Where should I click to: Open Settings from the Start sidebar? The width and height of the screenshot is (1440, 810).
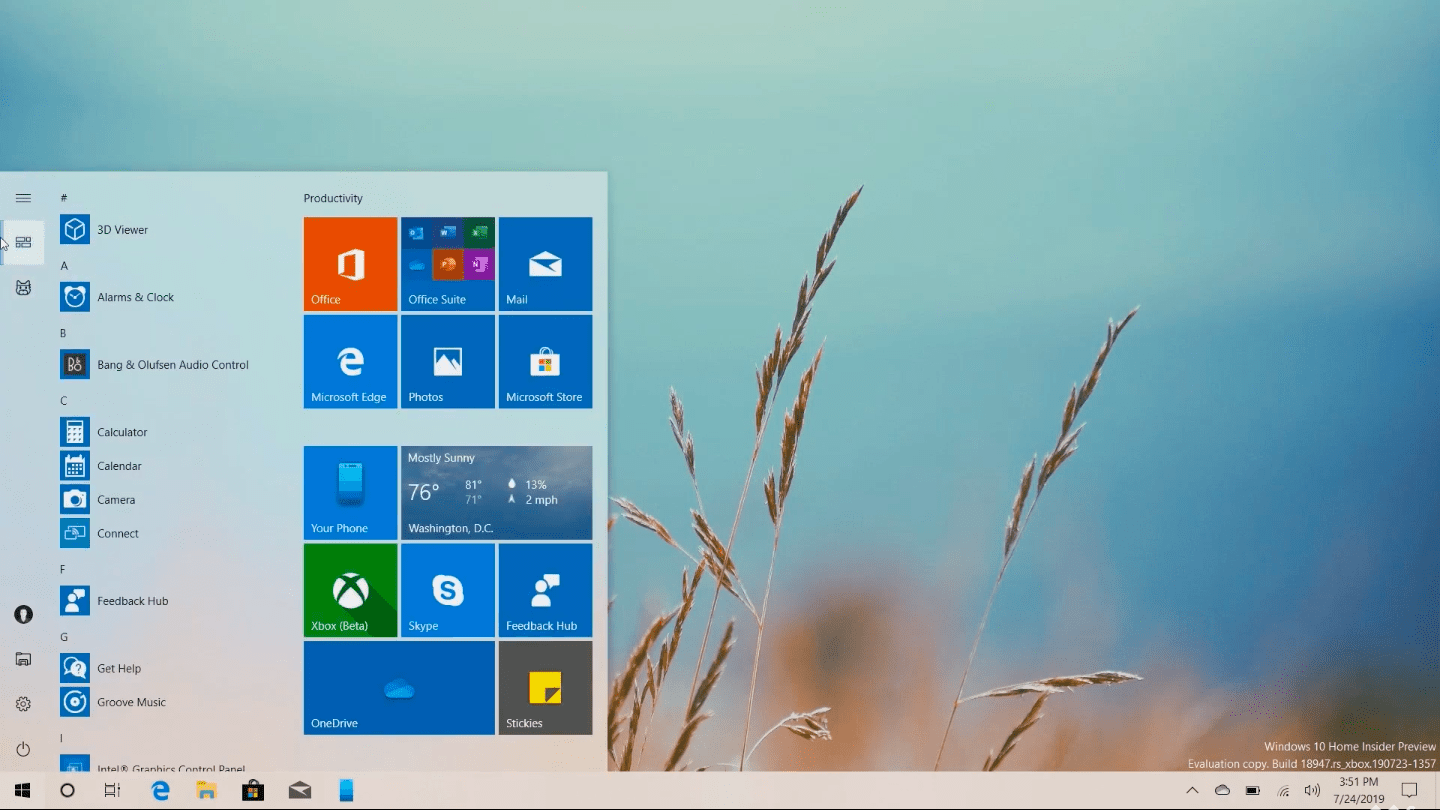pos(23,704)
